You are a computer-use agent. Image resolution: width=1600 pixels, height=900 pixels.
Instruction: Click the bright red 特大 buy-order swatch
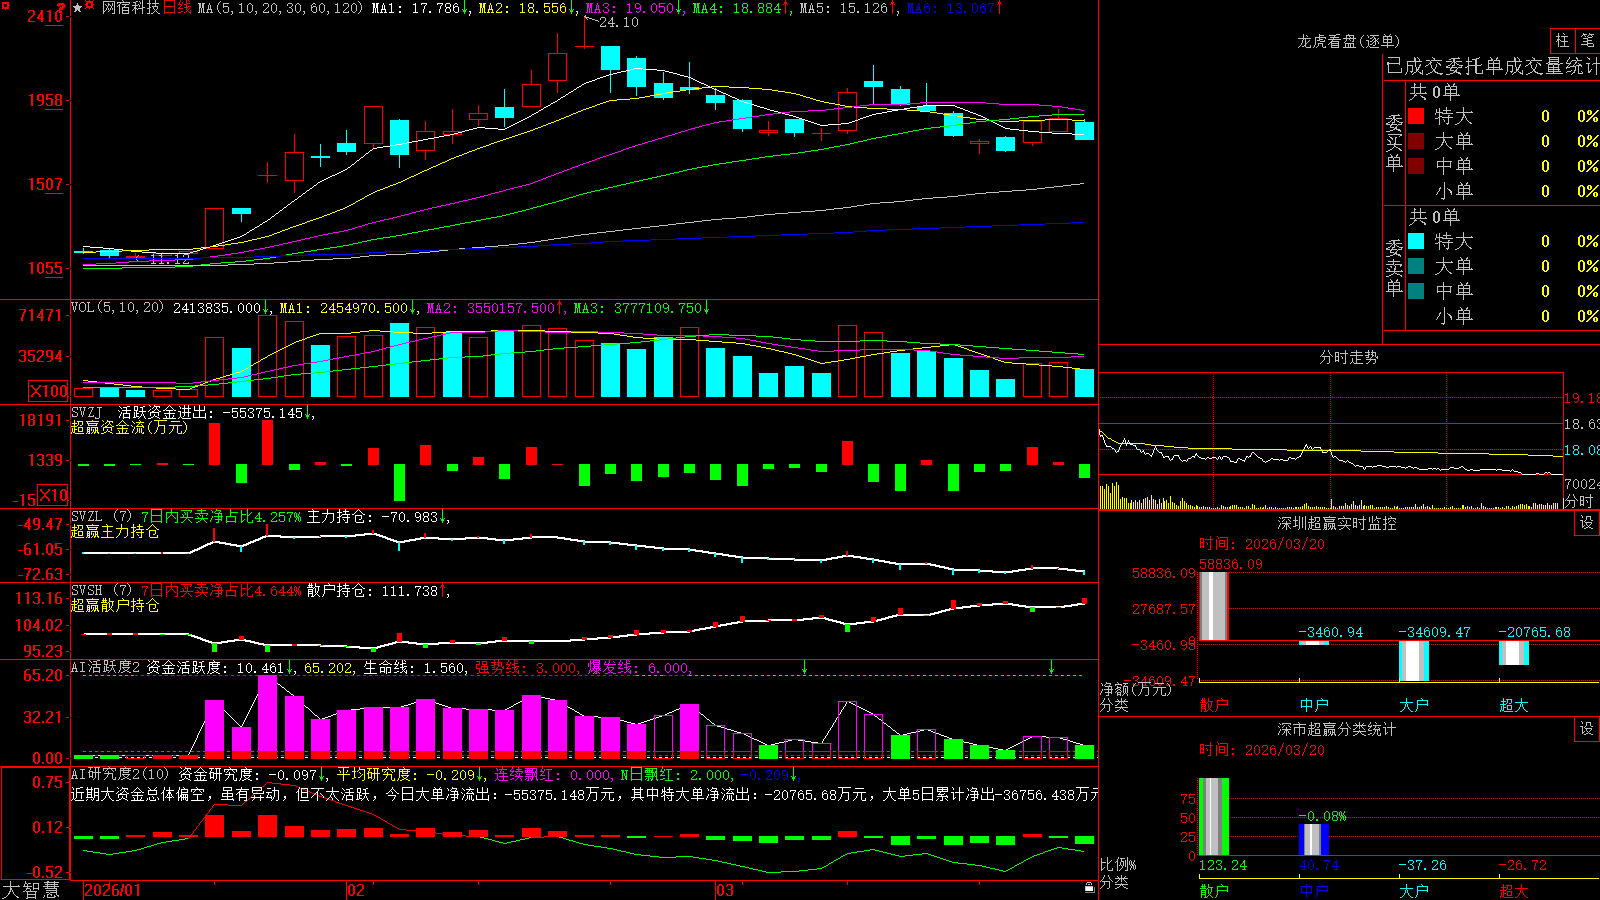pos(1416,116)
